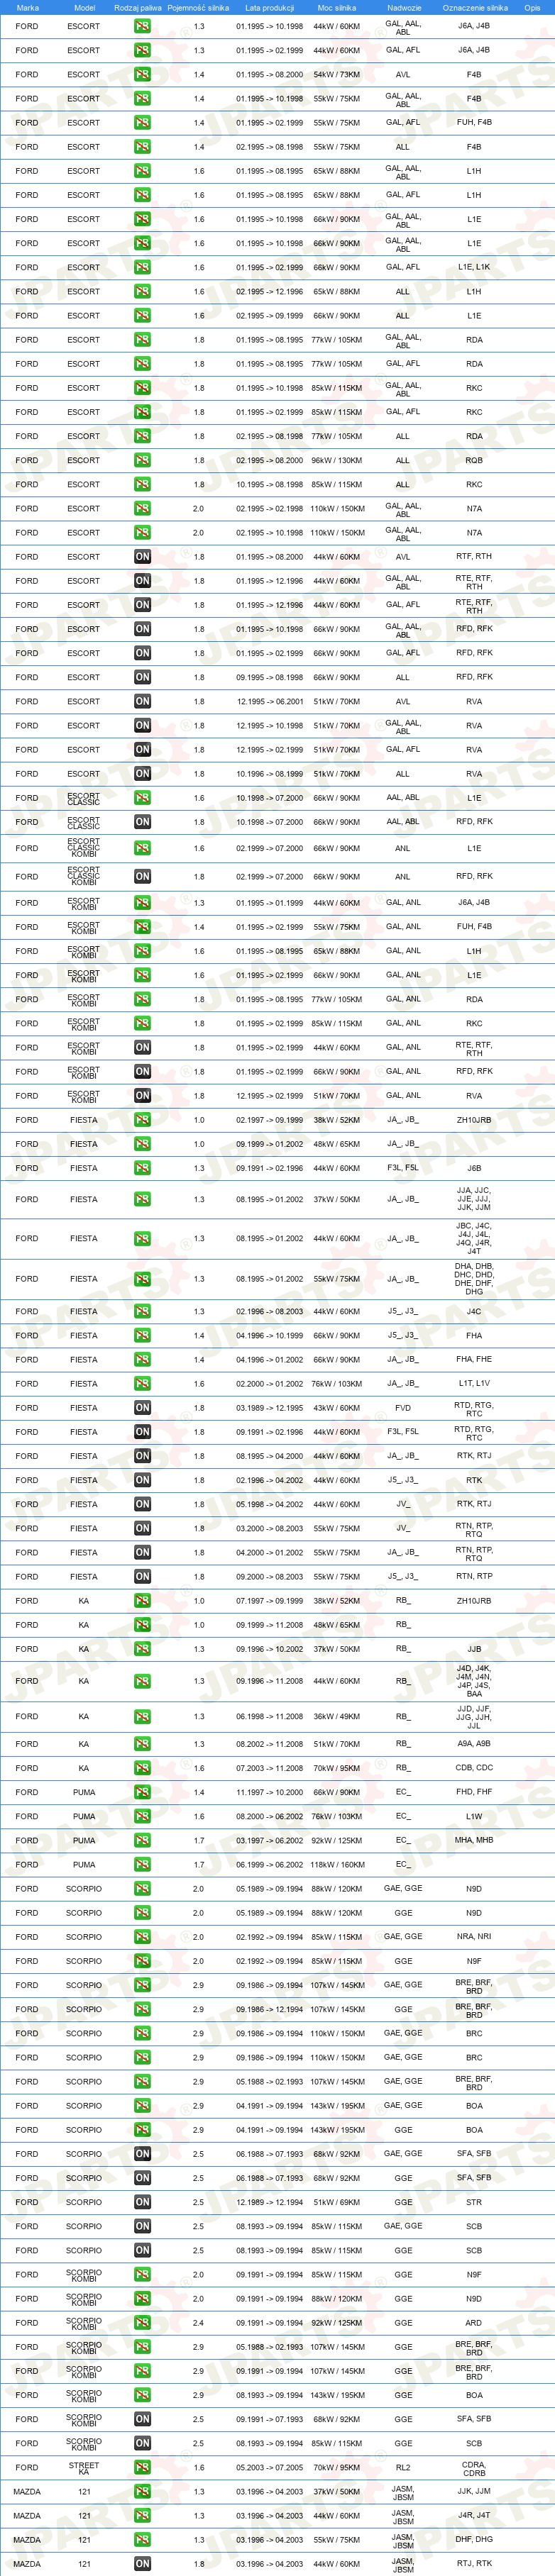
Task: Click diesel ON icon in Escort Kombi RVA row
Action: pos(142,1096)
